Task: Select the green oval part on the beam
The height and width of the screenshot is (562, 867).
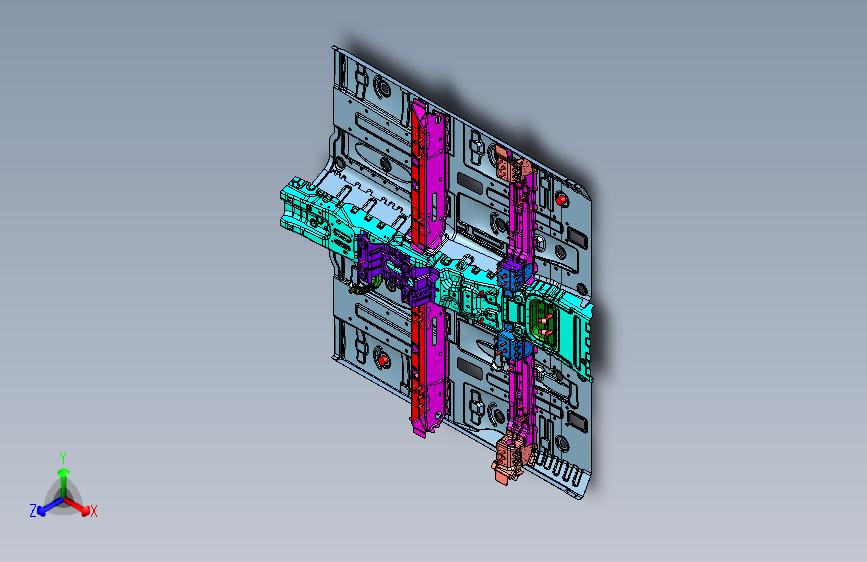Action: [545, 325]
